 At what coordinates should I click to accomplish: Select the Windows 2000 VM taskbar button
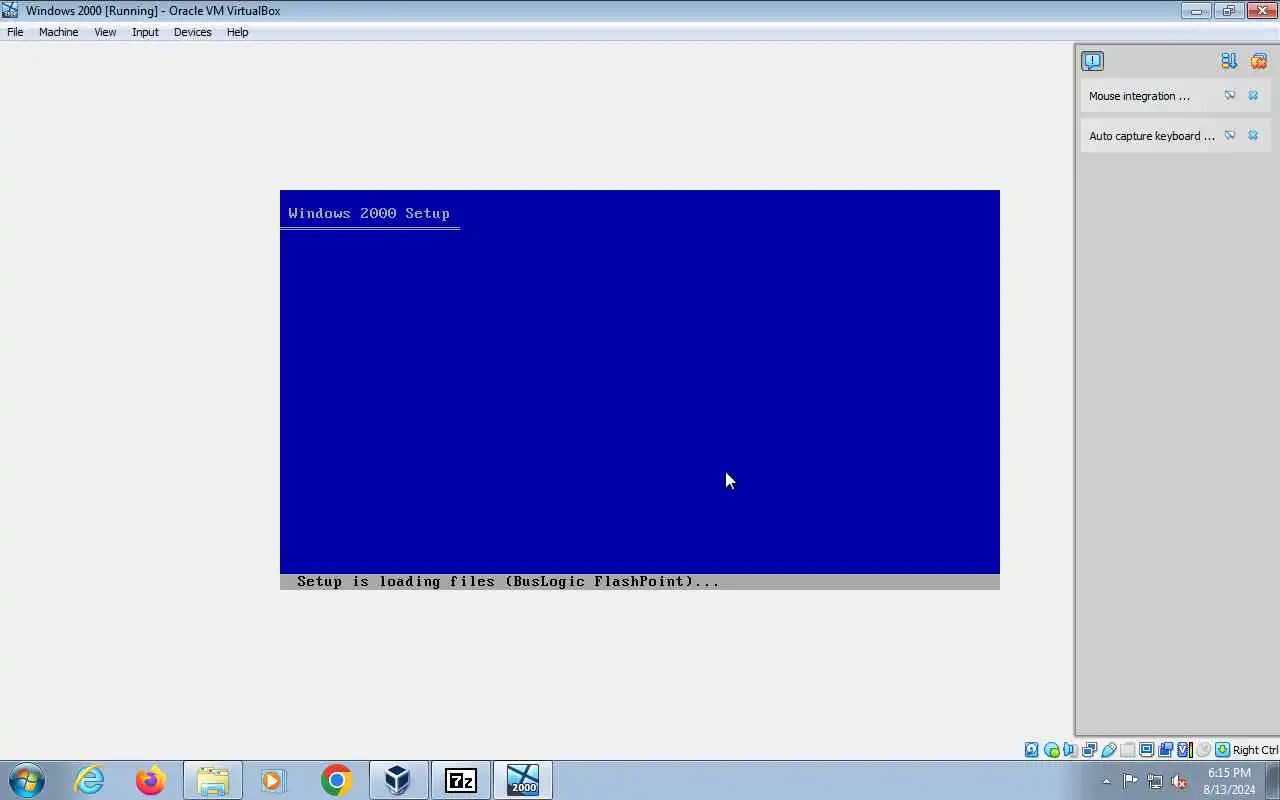(x=523, y=780)
